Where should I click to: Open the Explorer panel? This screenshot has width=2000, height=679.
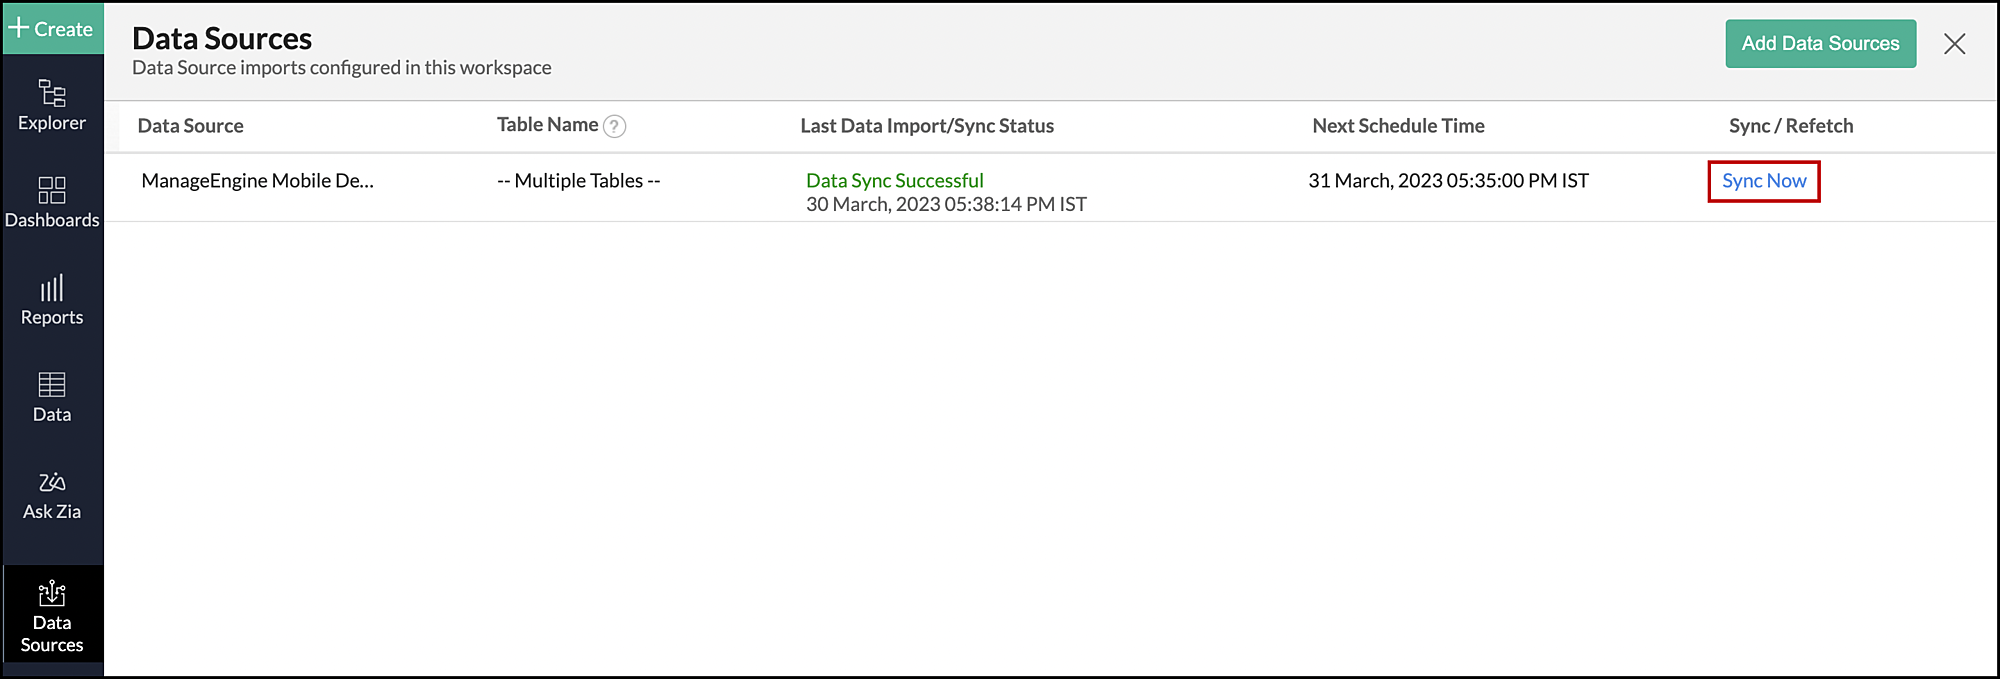(52, 107)
